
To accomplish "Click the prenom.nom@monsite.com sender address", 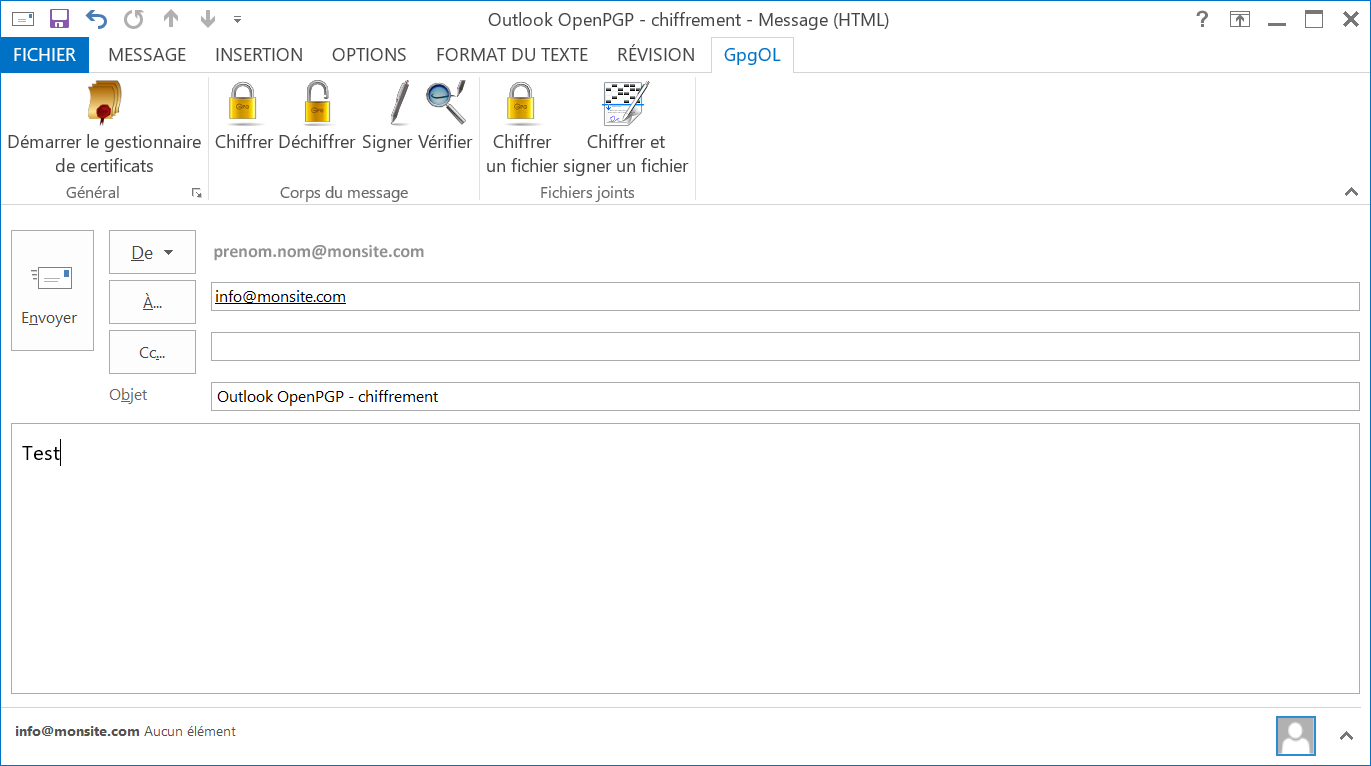I will tap(319, 252).
